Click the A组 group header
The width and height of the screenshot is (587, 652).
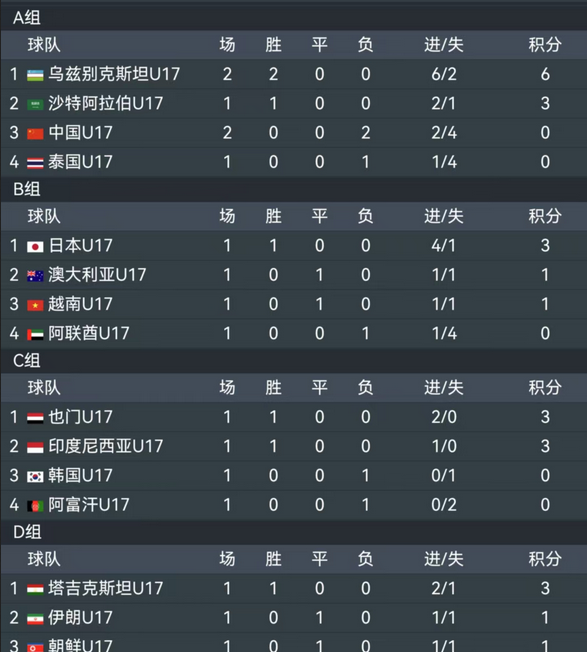click(27, 18)
